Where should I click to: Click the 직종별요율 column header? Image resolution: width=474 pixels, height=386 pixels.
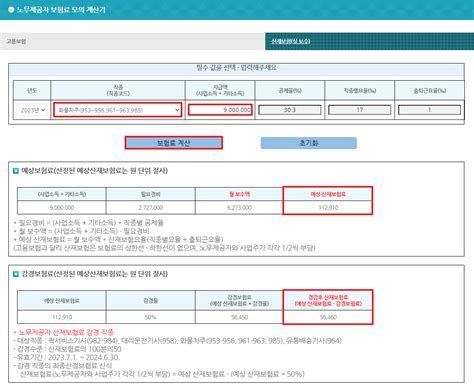[x=359, y=90]
